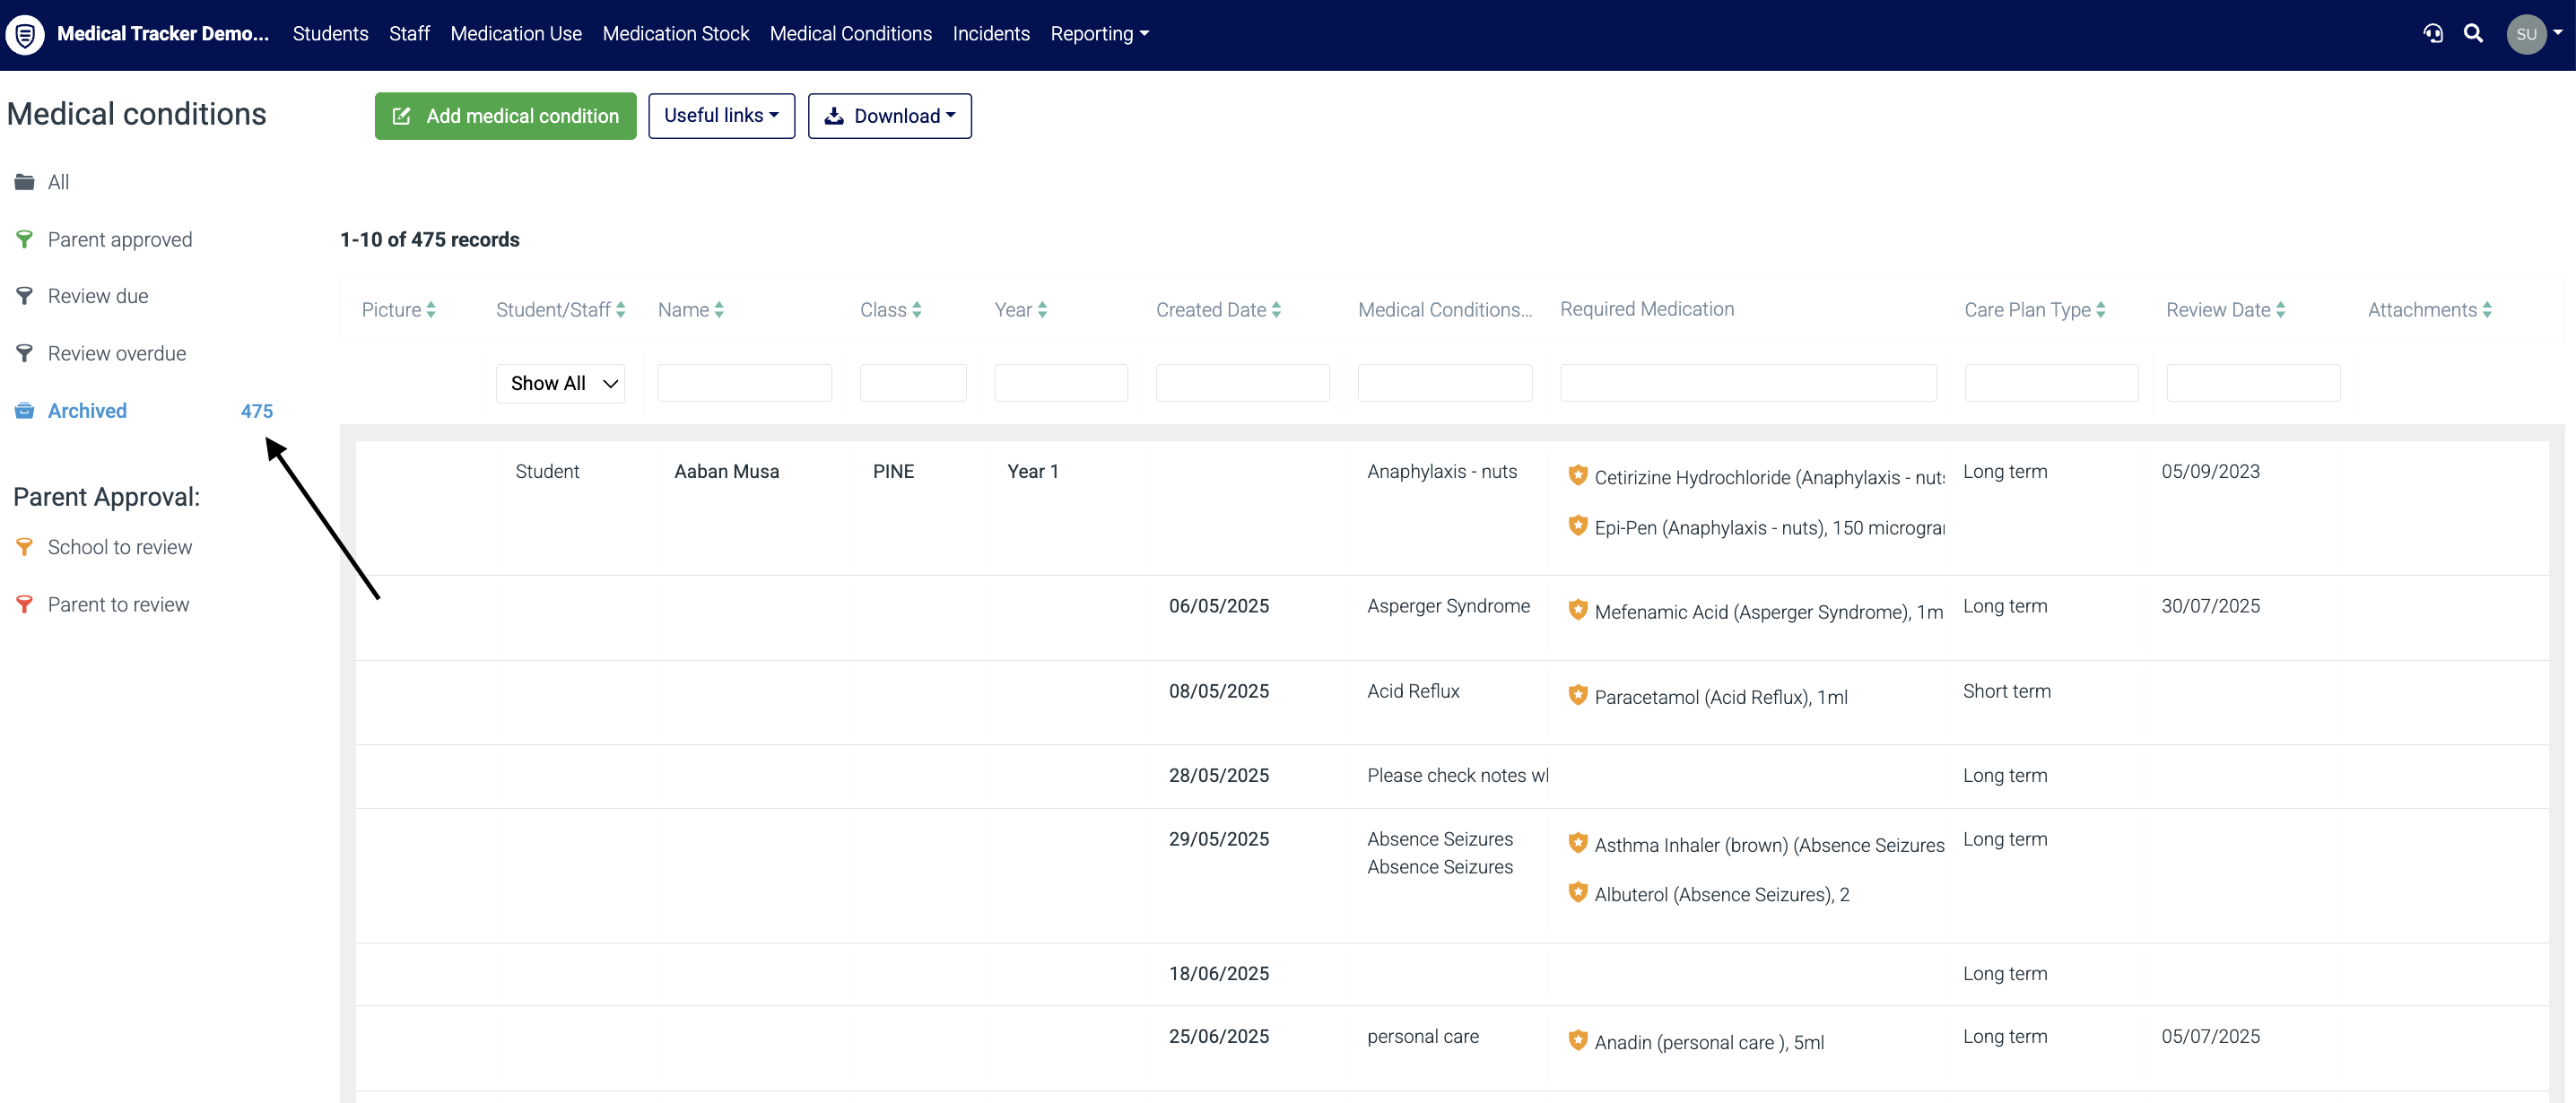
Task: Sort by Care Plan Type column arrows
Action: [2101, 310]
